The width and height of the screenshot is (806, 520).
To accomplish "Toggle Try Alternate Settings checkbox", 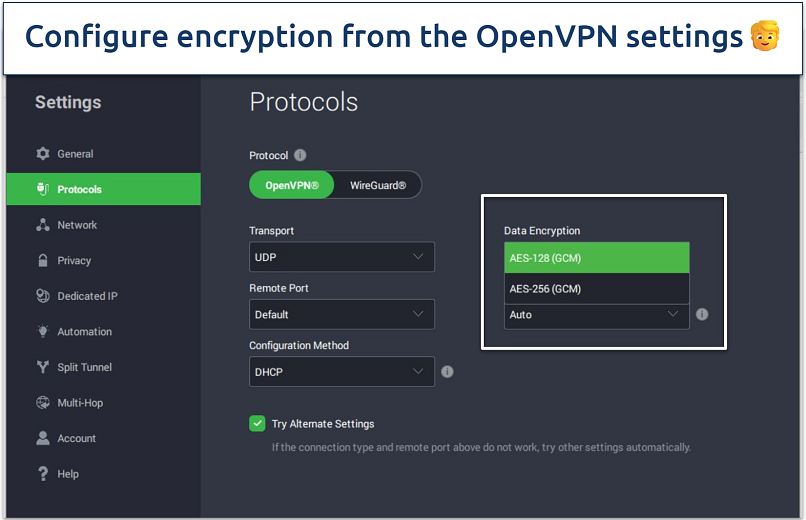I will point(257,423).
